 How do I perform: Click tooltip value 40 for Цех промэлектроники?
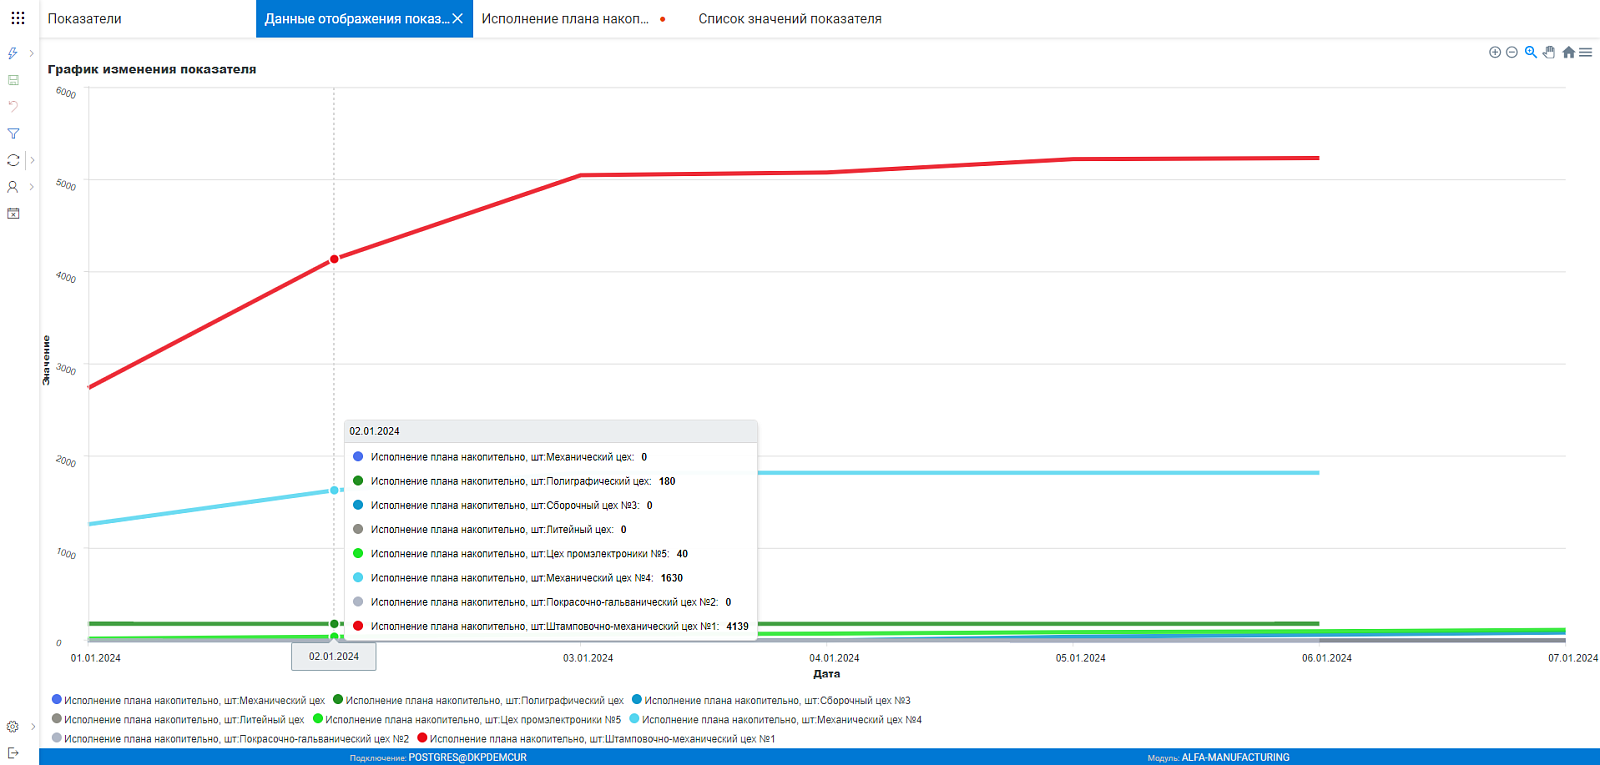coord(682,554)
